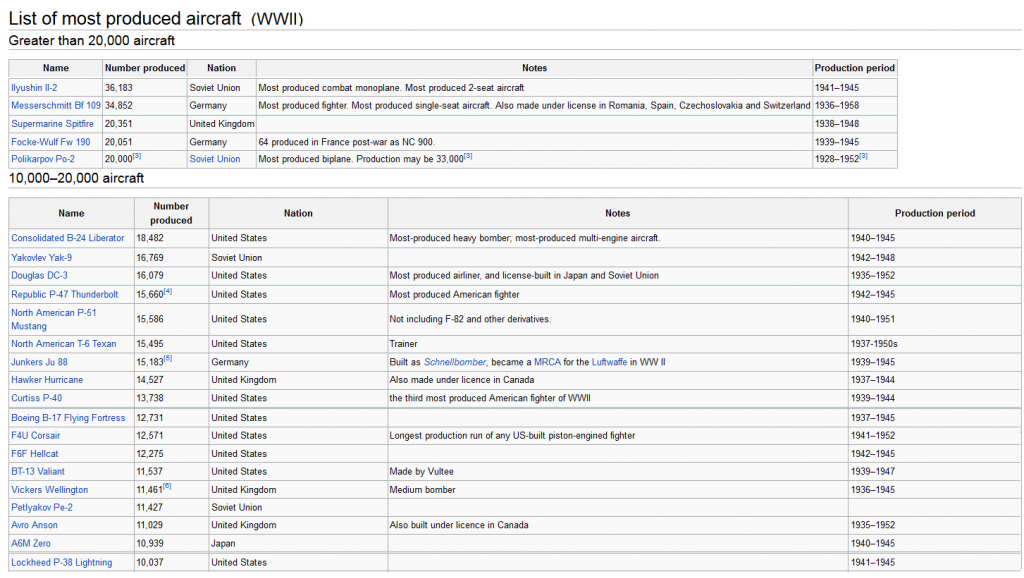
Task: Open the Hawker Hurricane link
Action: click(x=47, y=379)
